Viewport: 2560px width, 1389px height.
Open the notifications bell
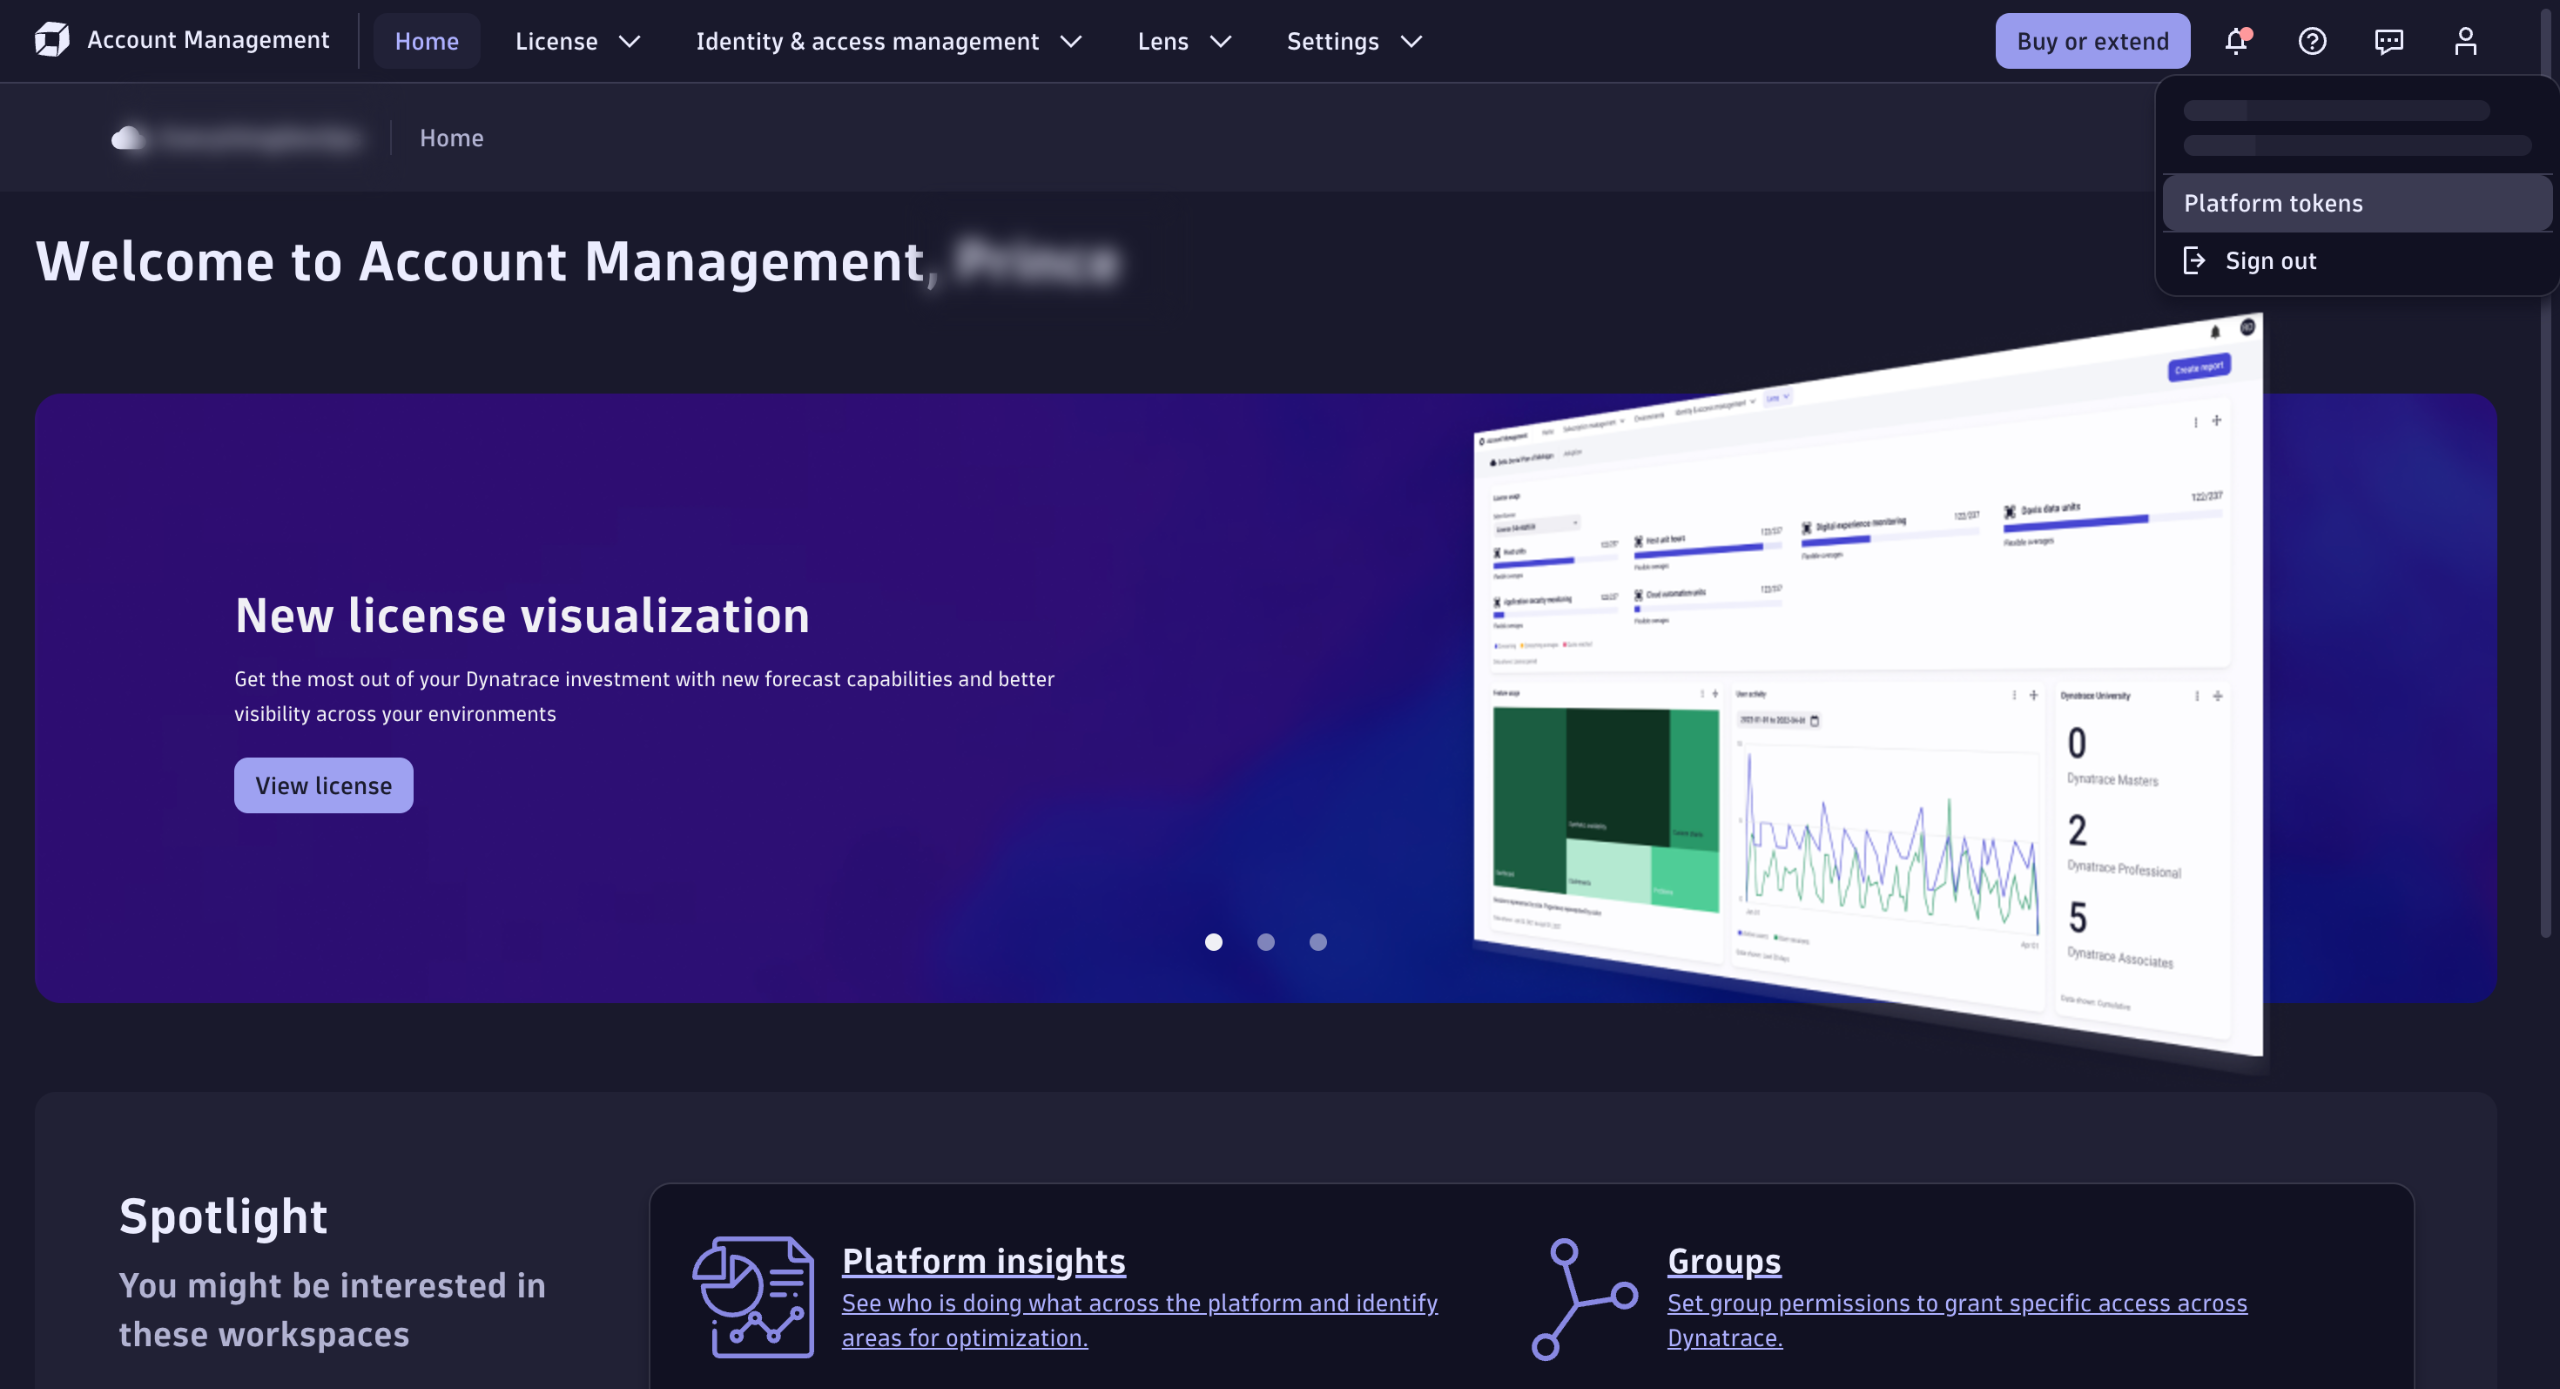tap(2236, 41)
